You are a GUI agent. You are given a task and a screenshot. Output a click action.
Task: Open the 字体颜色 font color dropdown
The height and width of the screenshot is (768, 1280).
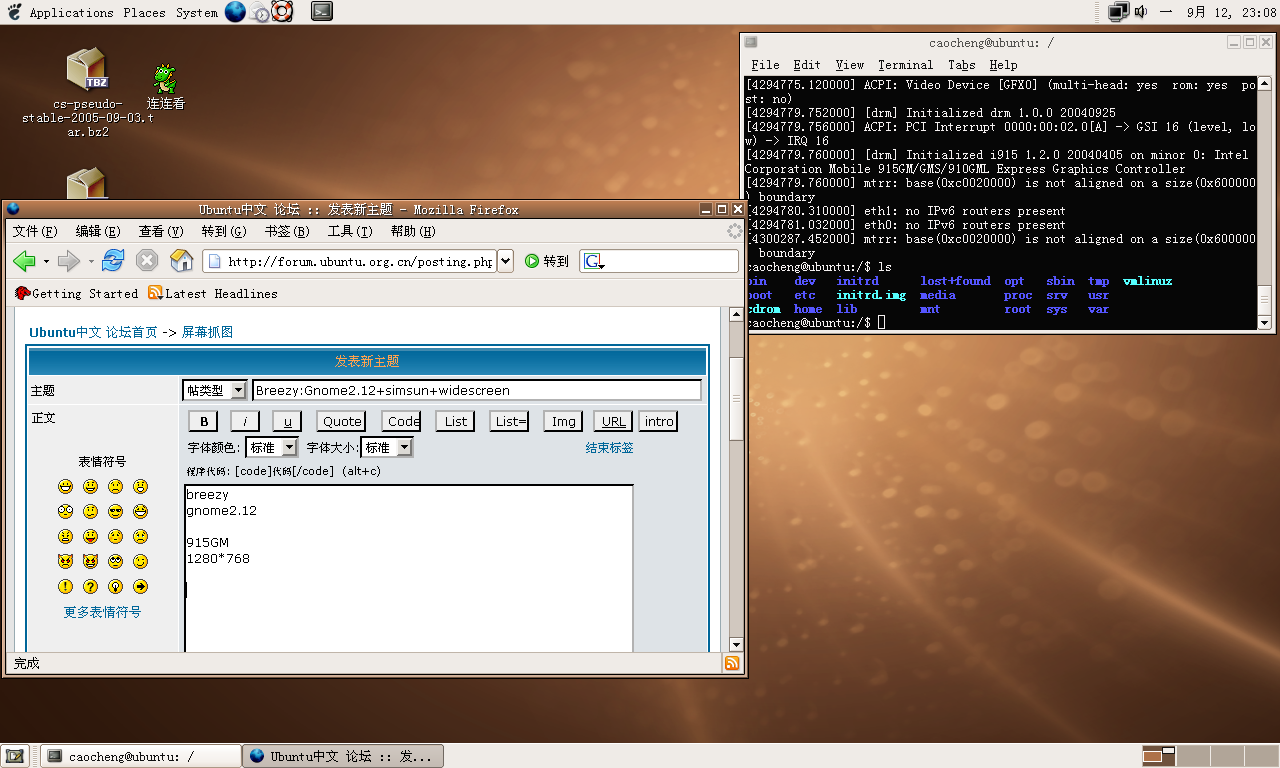coord(272,447)
